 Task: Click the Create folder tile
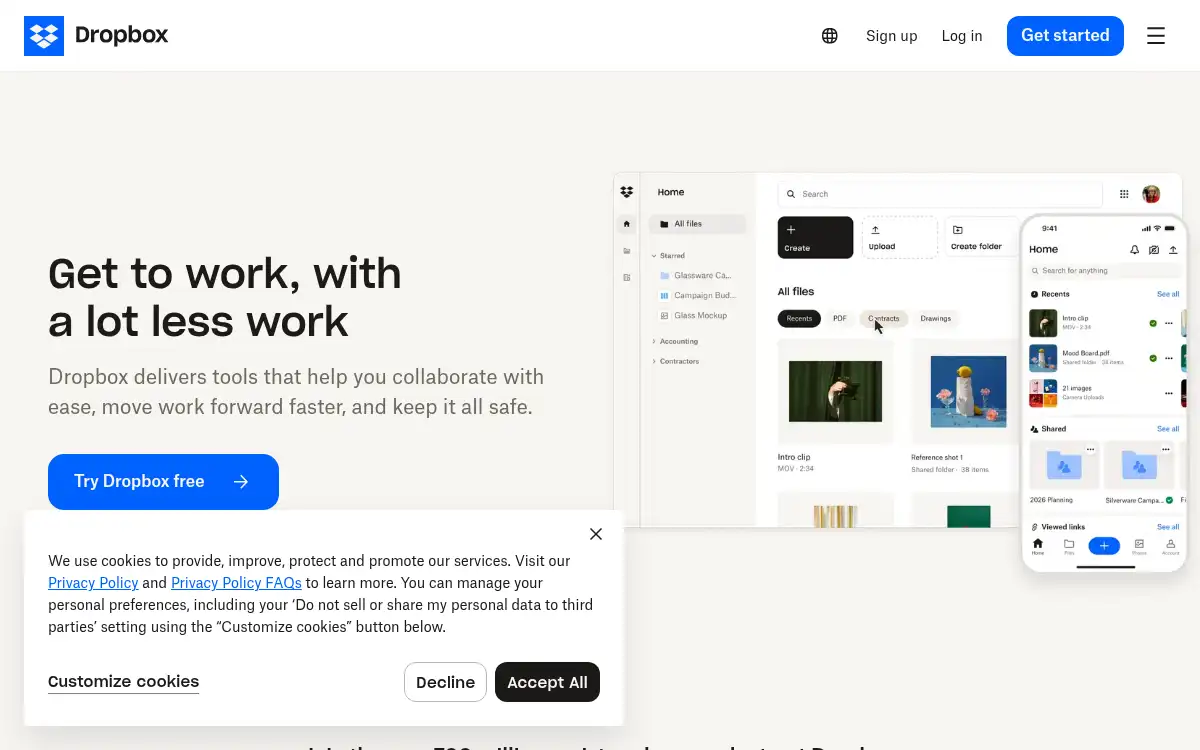(980, 238)
